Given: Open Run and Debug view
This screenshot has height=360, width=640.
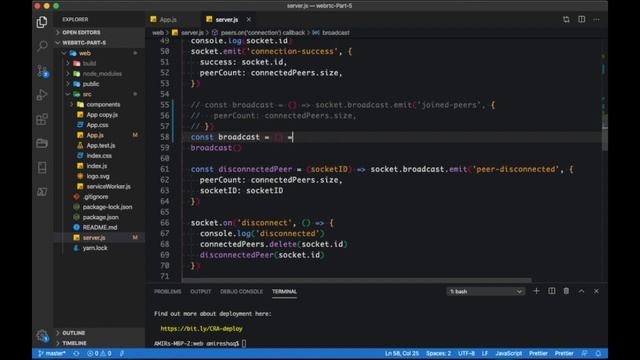Looking at the screenshot, I should point(42,95).
